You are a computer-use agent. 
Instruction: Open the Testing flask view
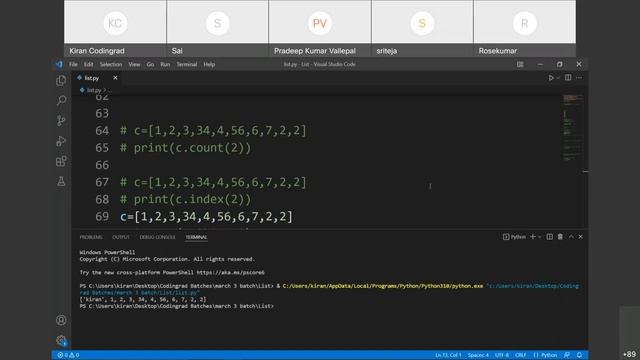(61, 181)
